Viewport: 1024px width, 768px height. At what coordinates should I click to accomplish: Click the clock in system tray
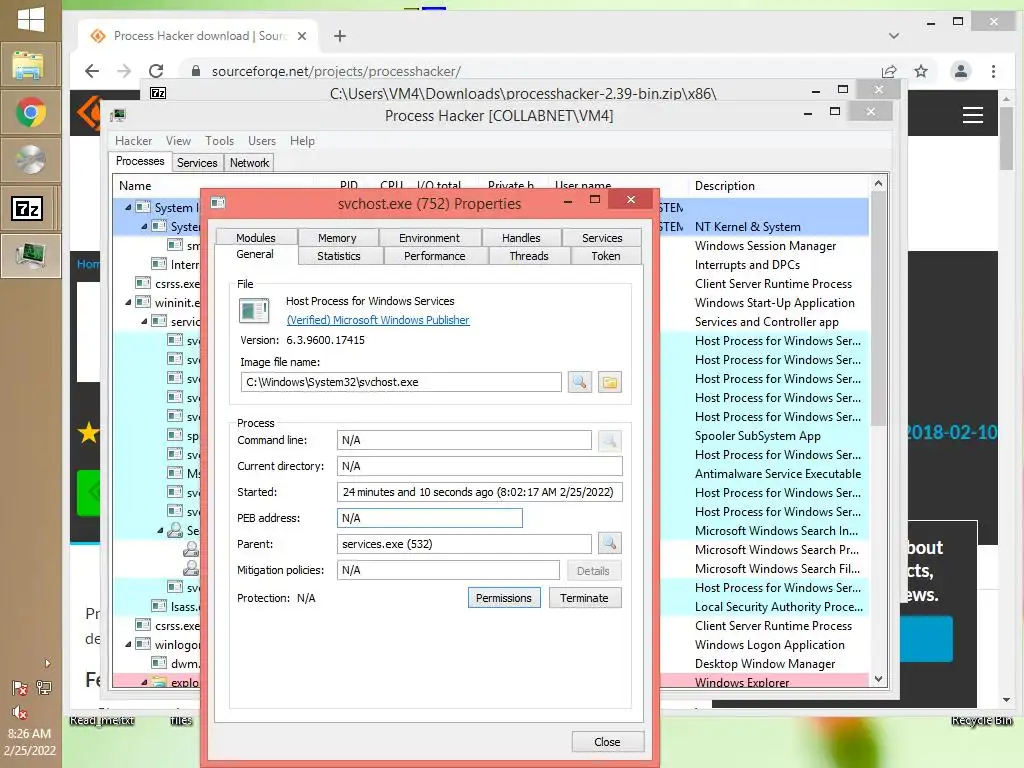click(30, 741)
